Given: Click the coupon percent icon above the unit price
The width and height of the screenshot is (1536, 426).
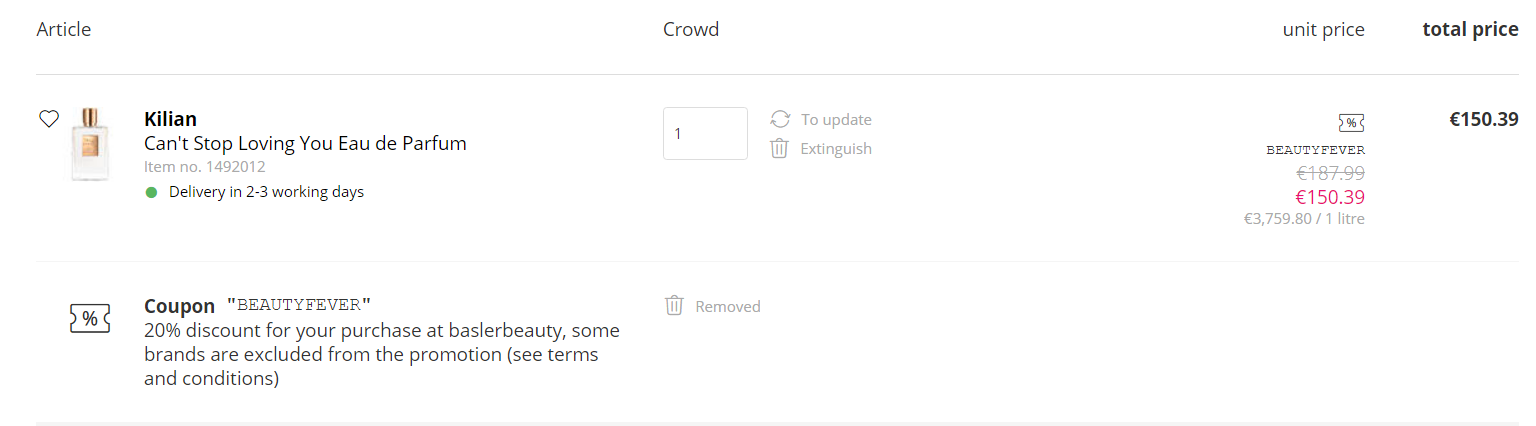Looking at the screenshot, I should pyautogui.click(x=1351, y=123).
